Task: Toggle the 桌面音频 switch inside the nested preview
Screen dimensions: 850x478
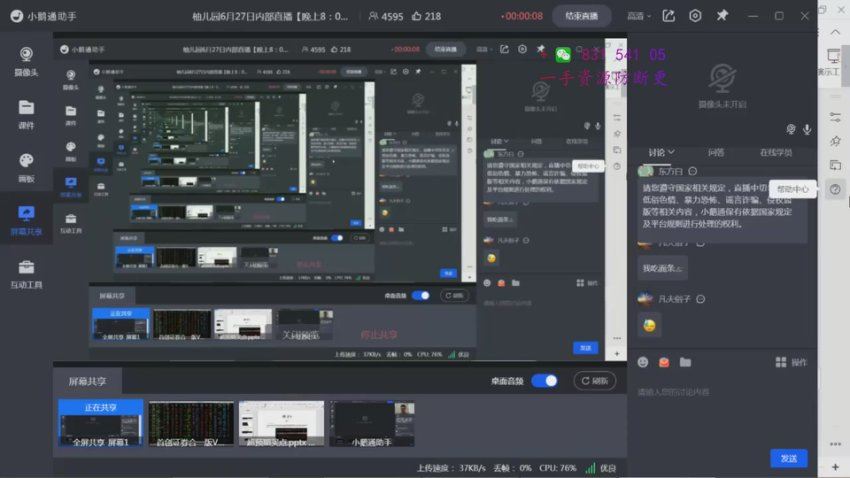Action: 421,295
